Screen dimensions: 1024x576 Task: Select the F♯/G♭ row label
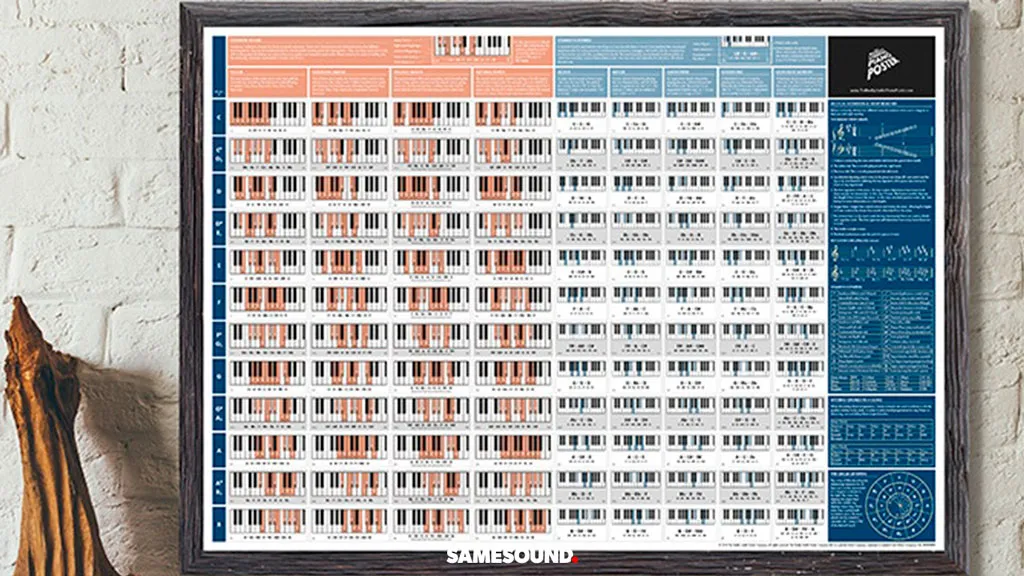[219, 339]
